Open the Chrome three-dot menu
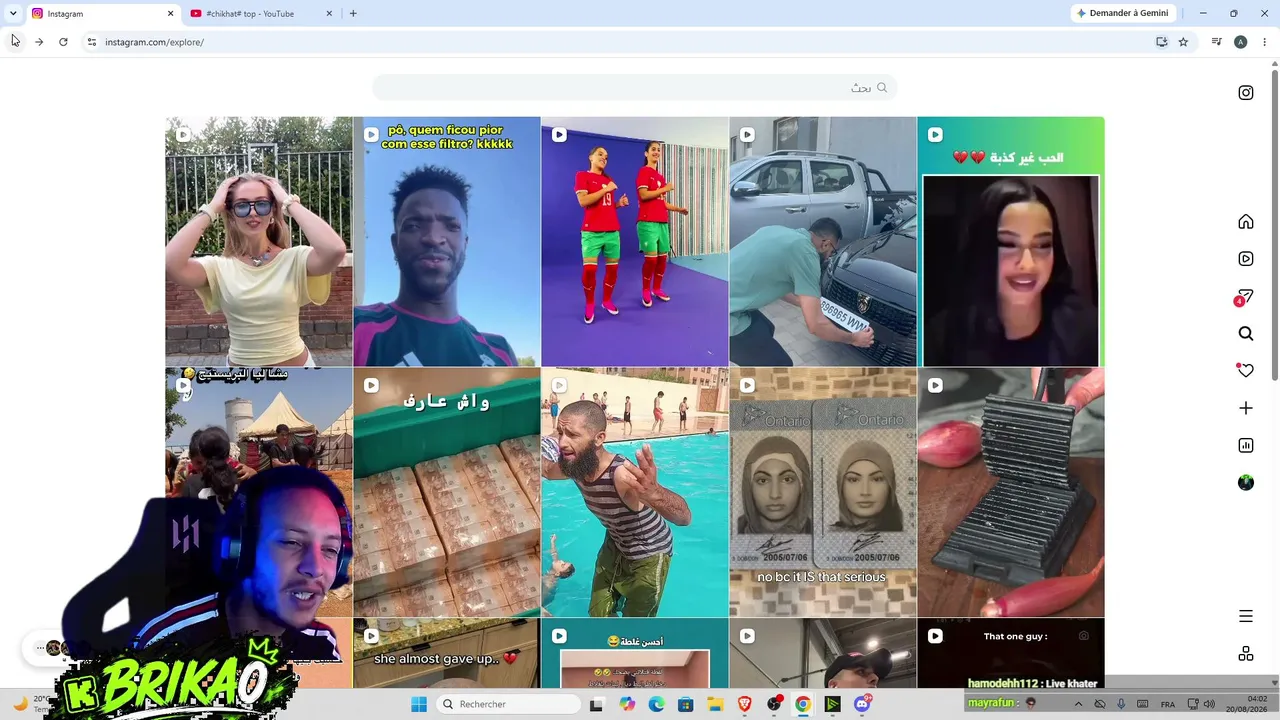This screenshot has width=1280, height=720. click(x=1264, y=42)
